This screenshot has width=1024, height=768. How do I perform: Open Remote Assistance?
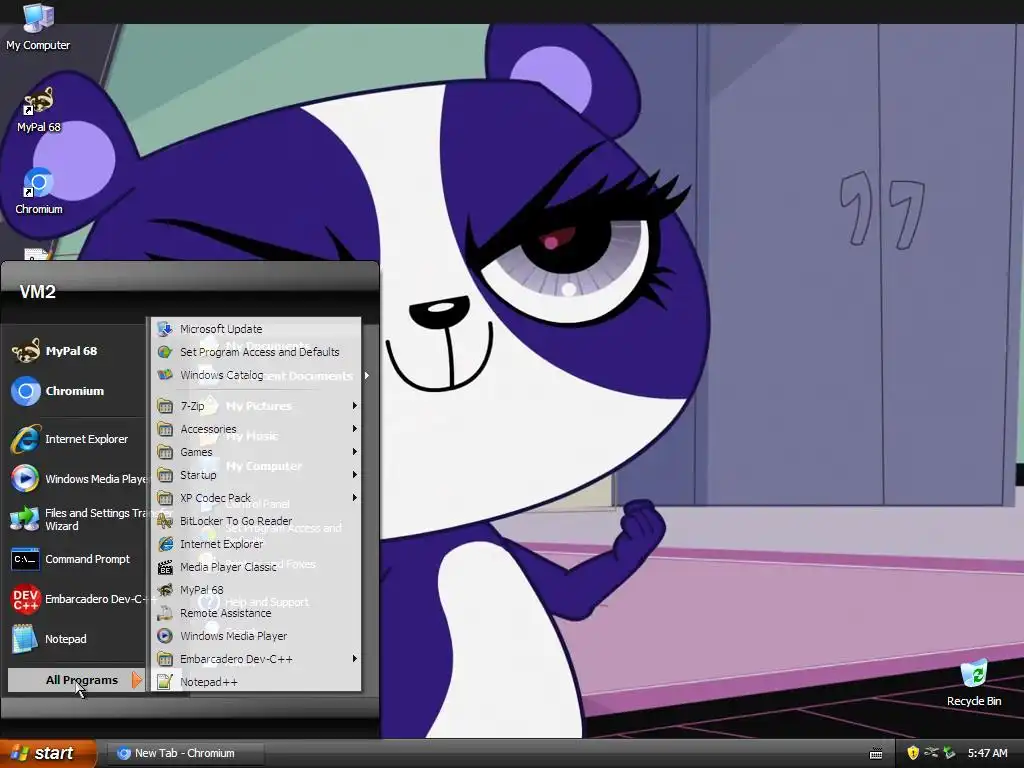click(256, 613)
